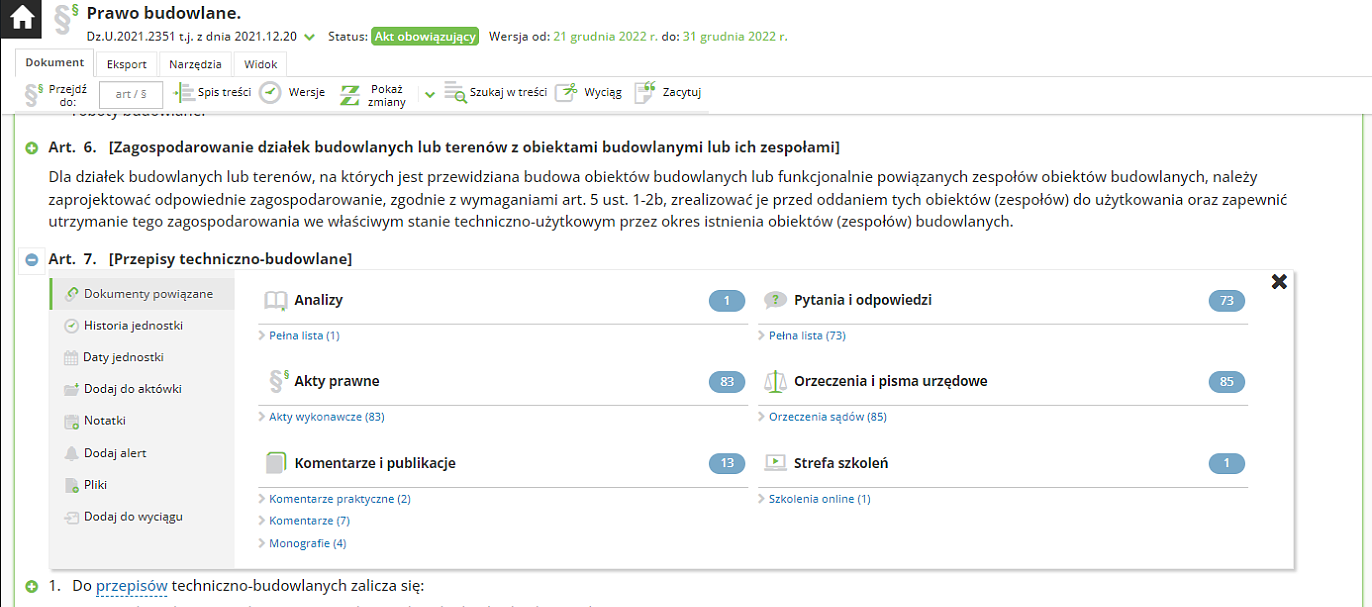Open the Wersje versions clock icon
Image resolution: width=1372 pixels, height=607 pixels.
pyautogui.click(x=270, y=93)
